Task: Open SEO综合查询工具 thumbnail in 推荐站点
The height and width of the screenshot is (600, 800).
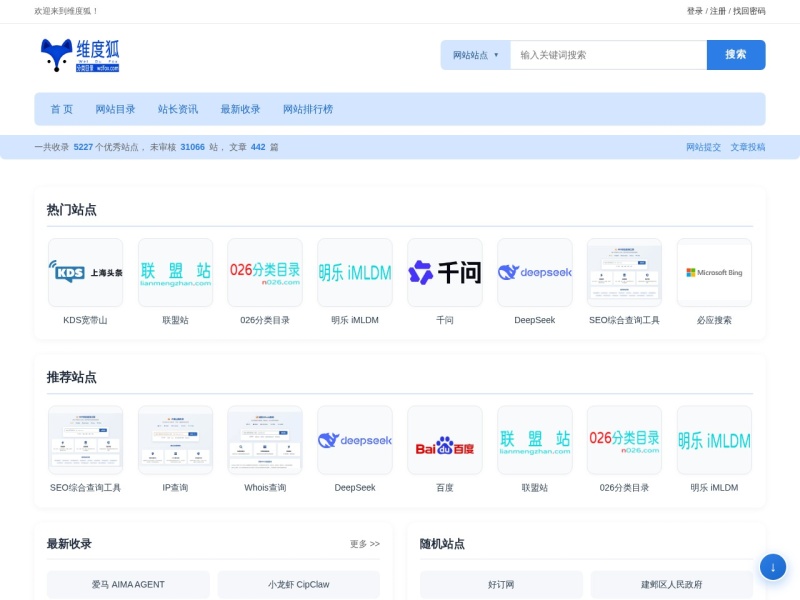Action: click(x=85, y=440)
